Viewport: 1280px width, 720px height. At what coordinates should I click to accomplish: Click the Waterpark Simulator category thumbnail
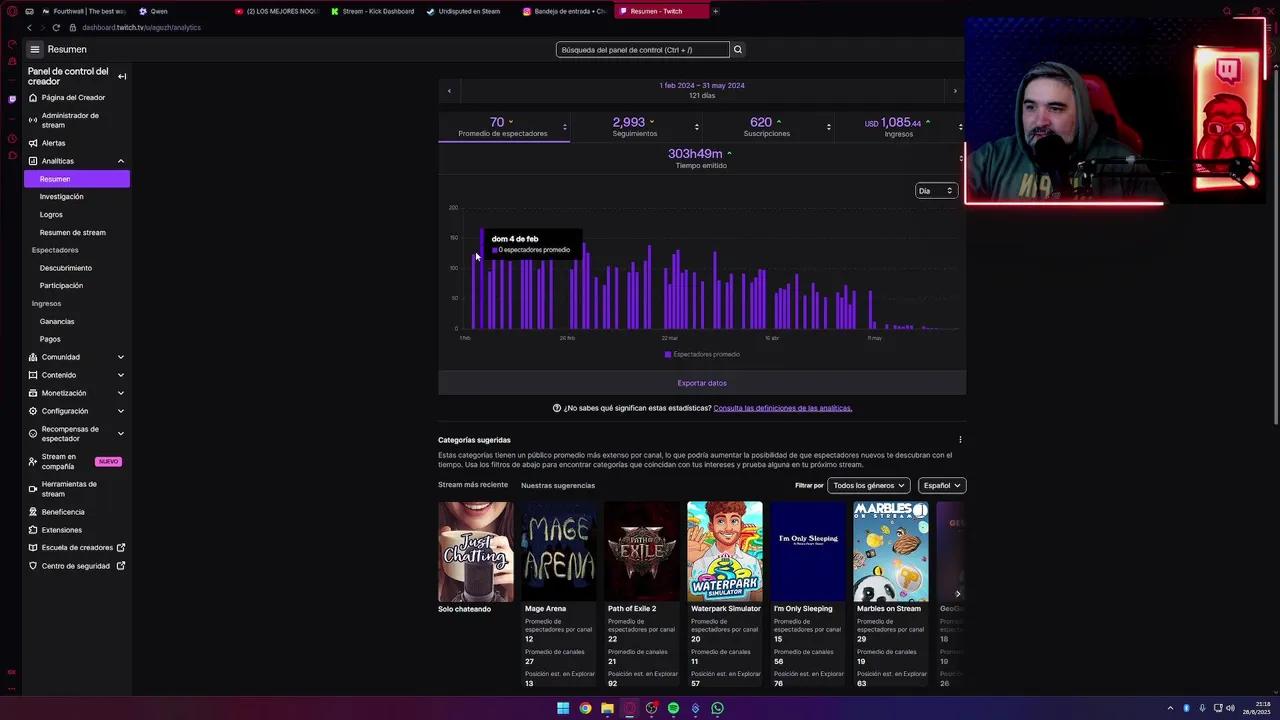(x=725, y=551)
